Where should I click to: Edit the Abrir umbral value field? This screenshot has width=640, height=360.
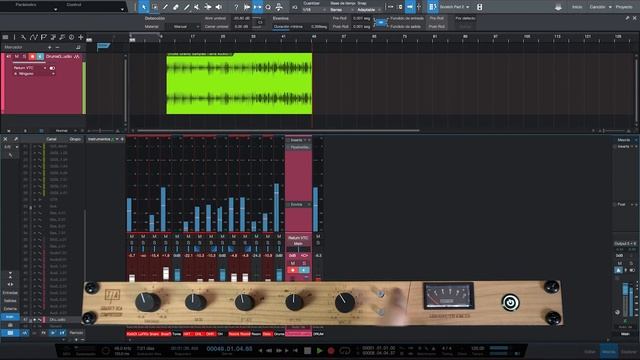(241, 18)
